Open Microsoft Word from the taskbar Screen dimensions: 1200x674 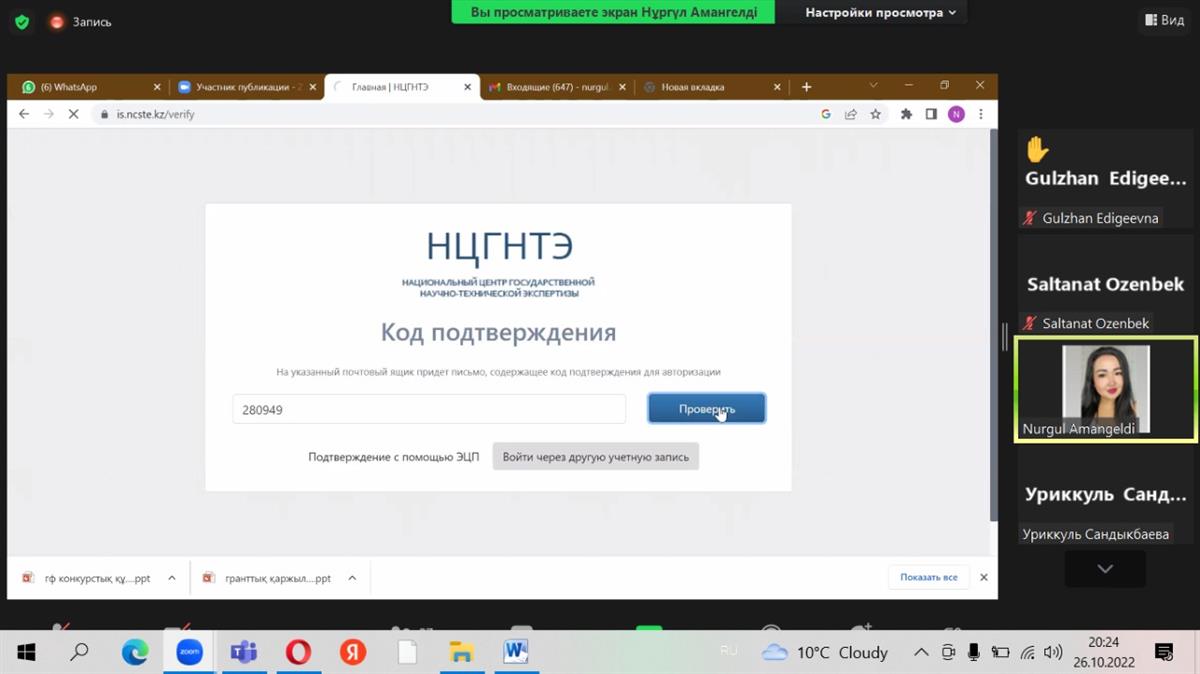pos(515,652)
